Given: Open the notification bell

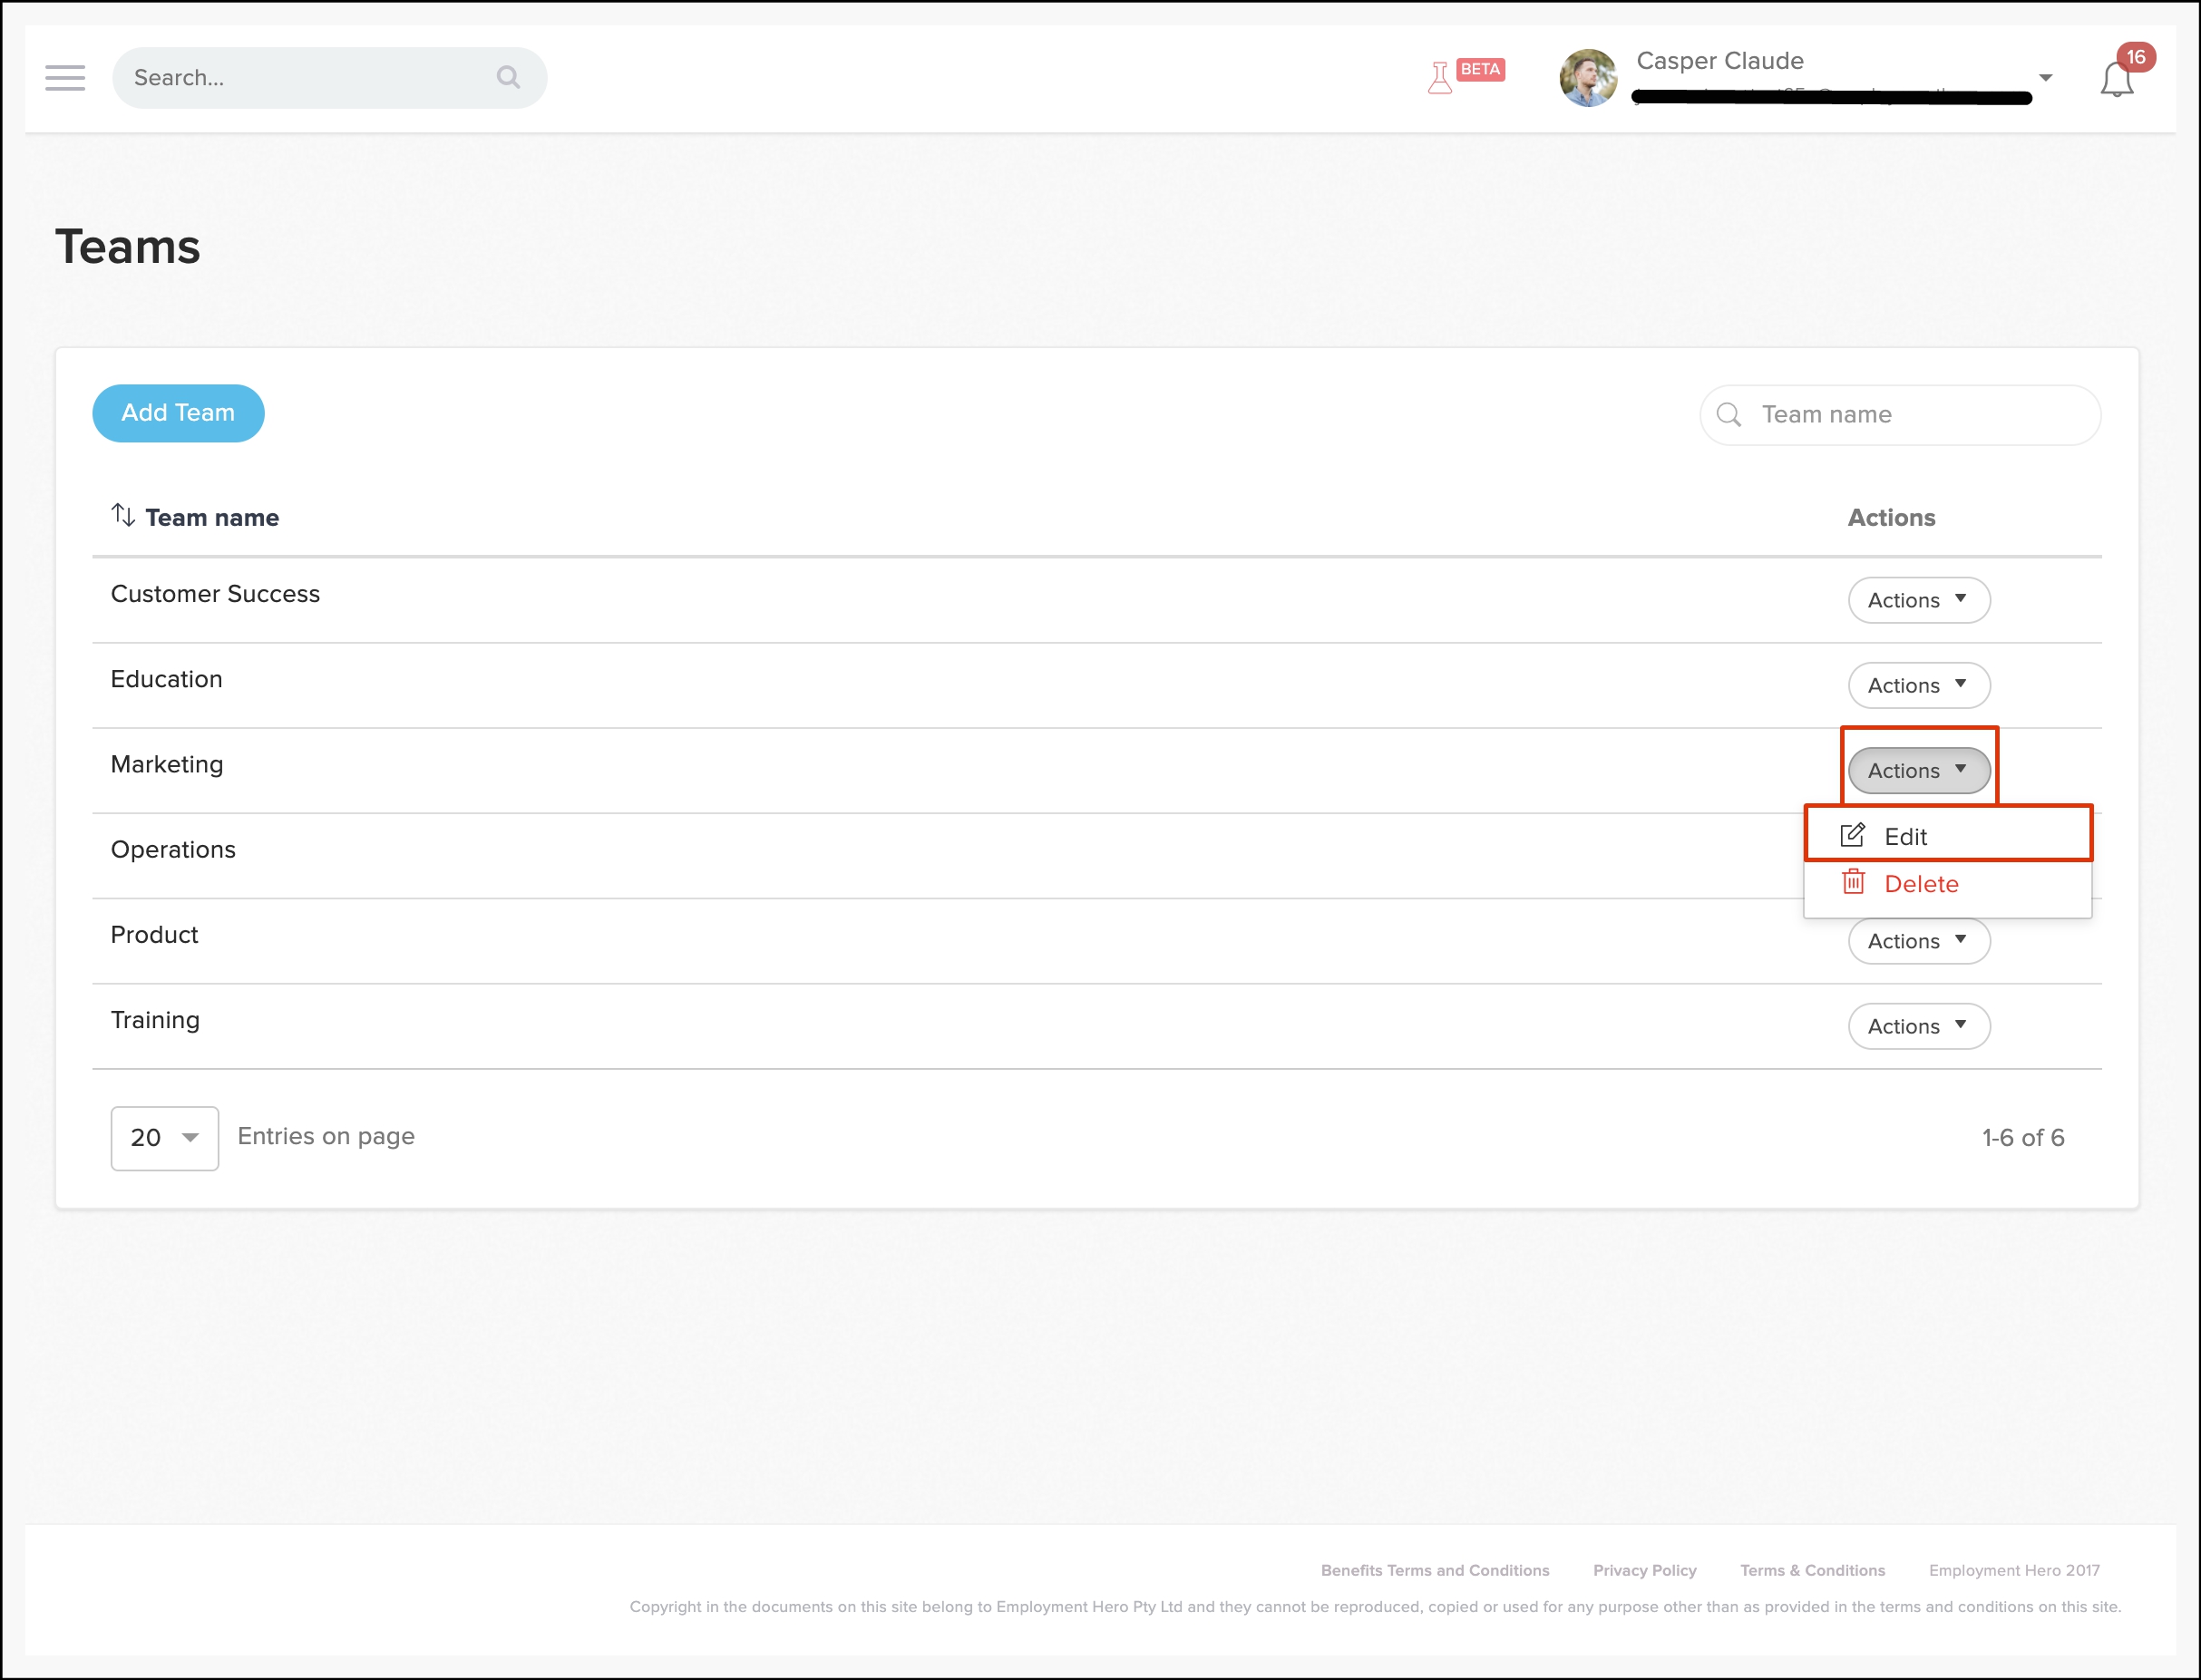Looking at the screenshot, I should point(2117,80).
